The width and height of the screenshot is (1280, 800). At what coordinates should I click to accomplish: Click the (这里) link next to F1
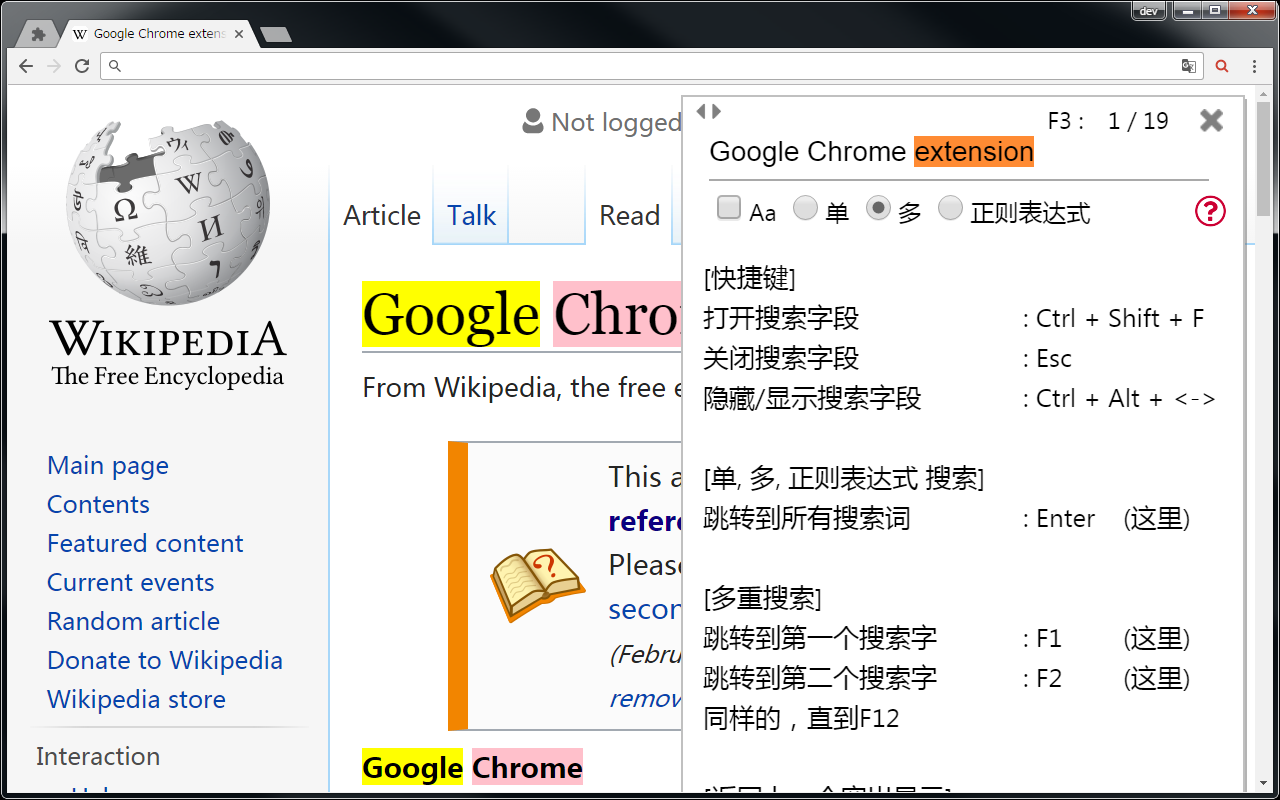pos(1156,639)
